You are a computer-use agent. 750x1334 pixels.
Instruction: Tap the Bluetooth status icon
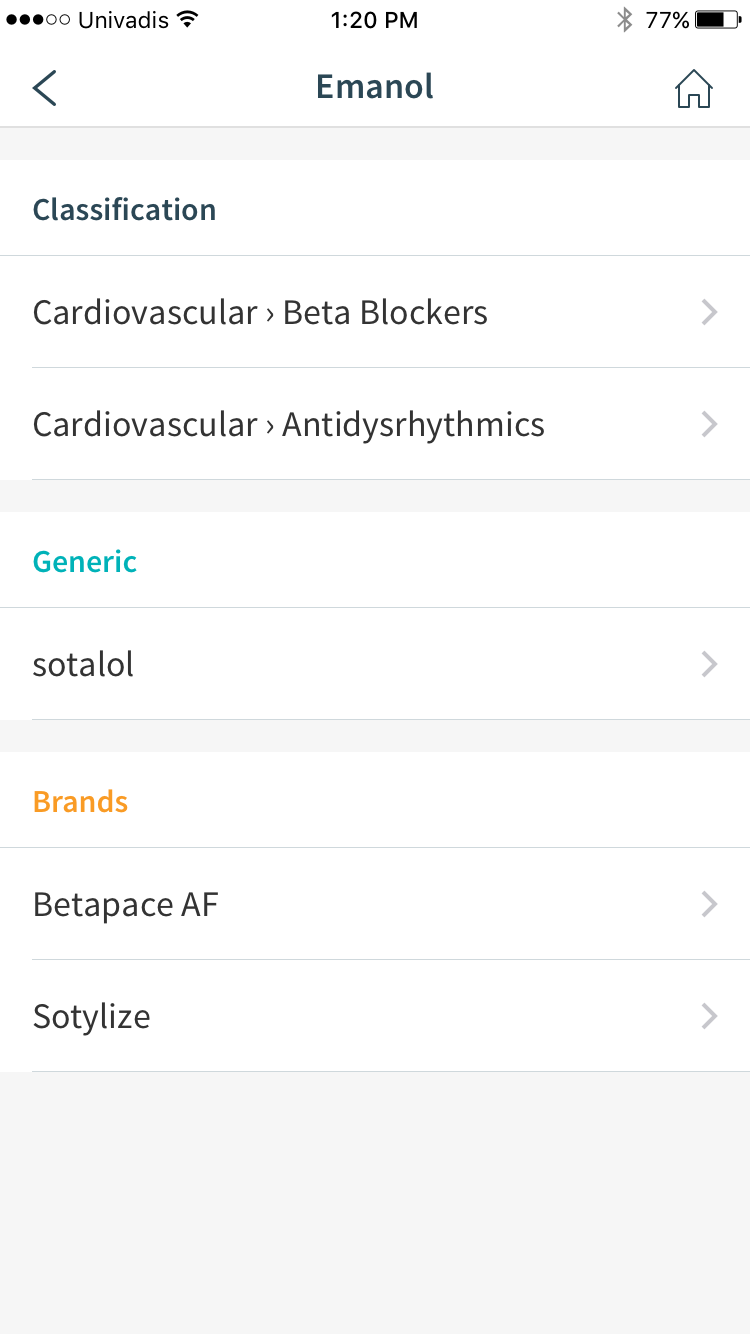click(625, 20)
